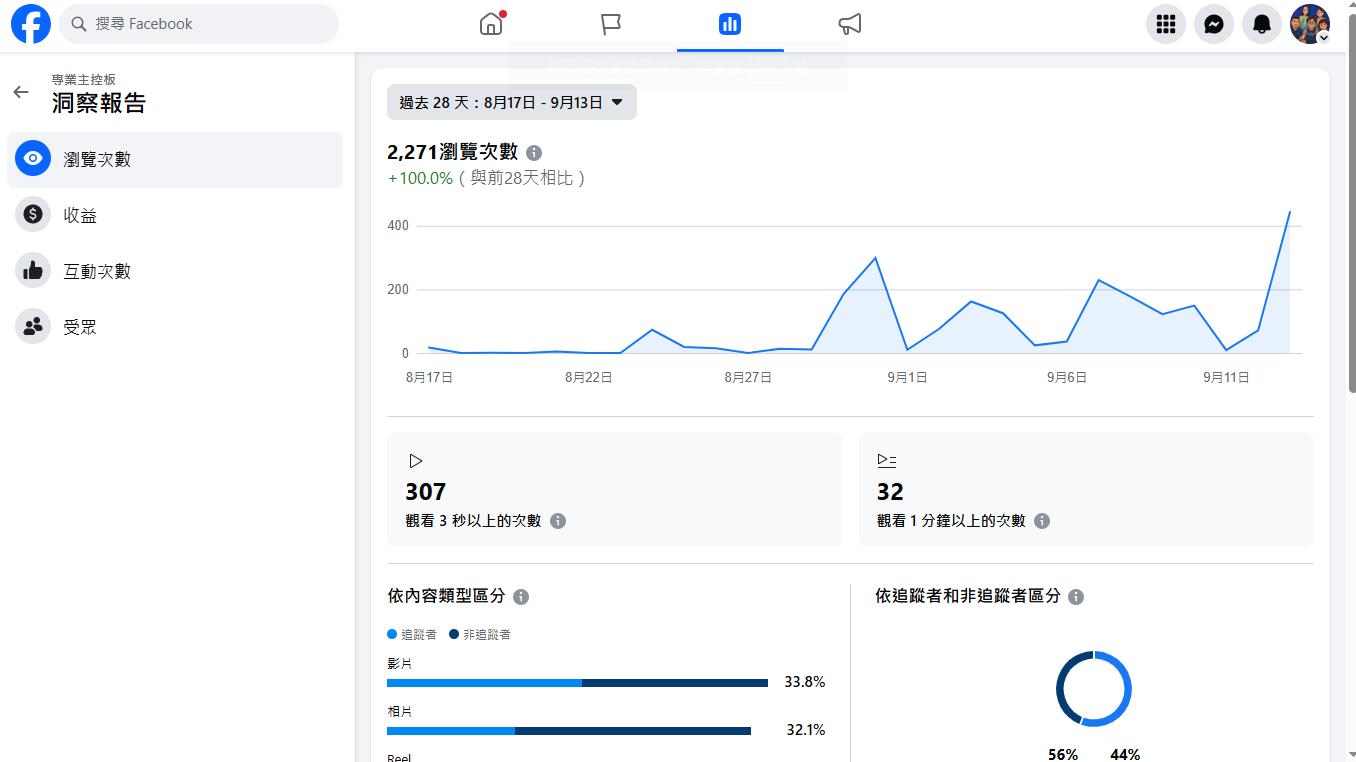Open the Ads megaphone icon
The height and width of the screenshot is (762, 1356).
click(849, 24)
